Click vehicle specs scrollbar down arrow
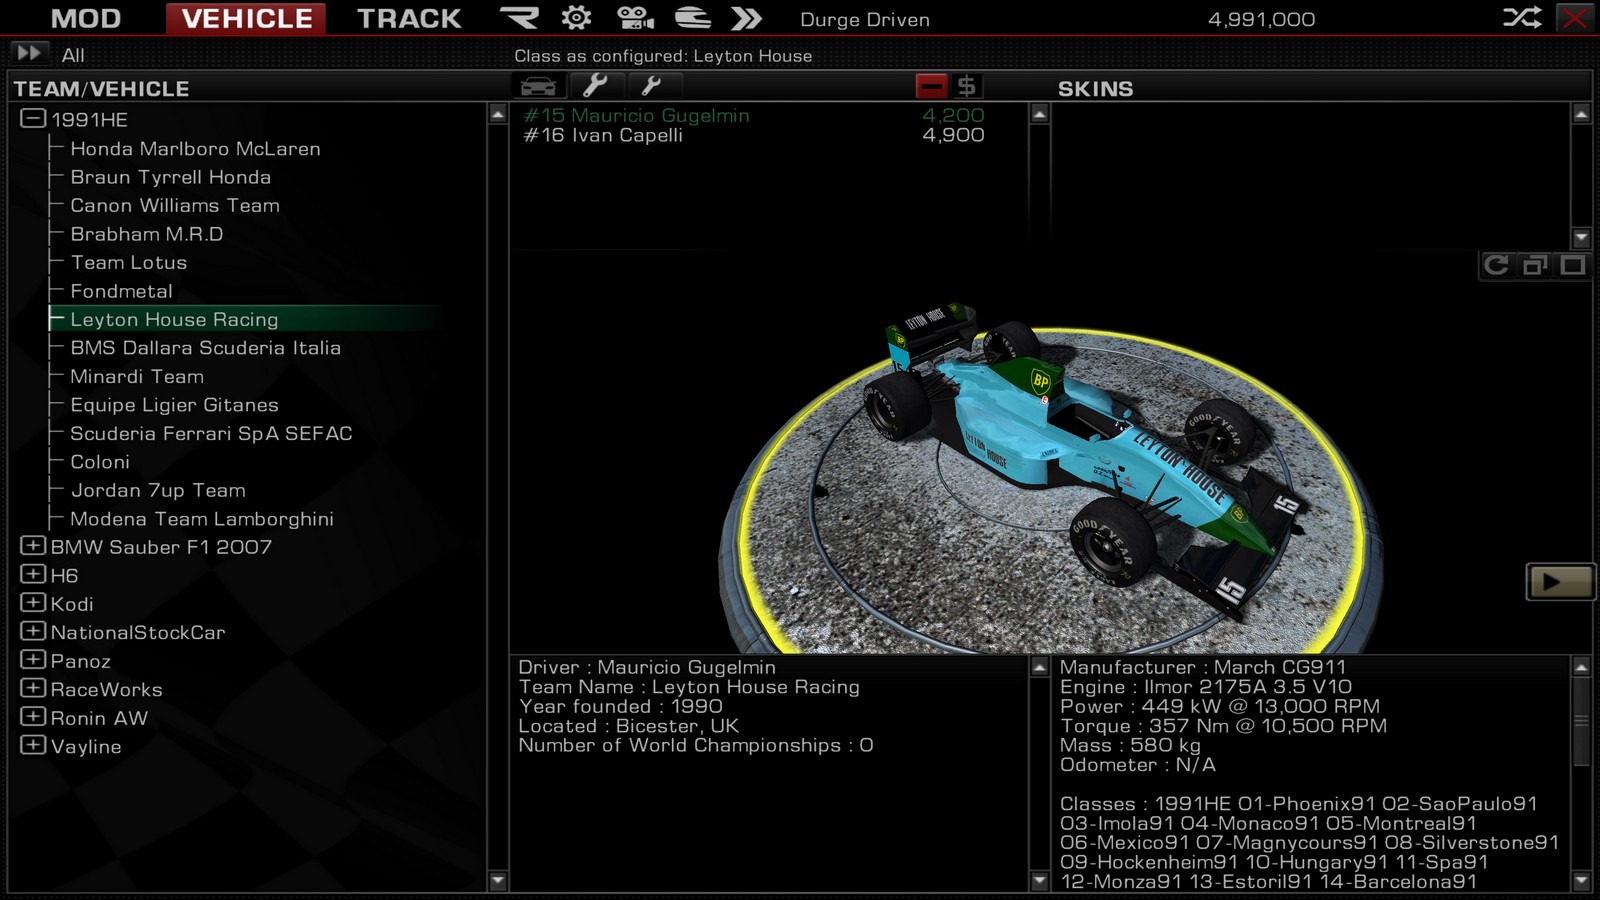 1581,881
